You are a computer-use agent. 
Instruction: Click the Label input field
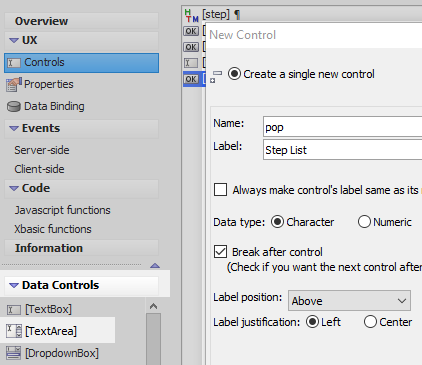342,150
